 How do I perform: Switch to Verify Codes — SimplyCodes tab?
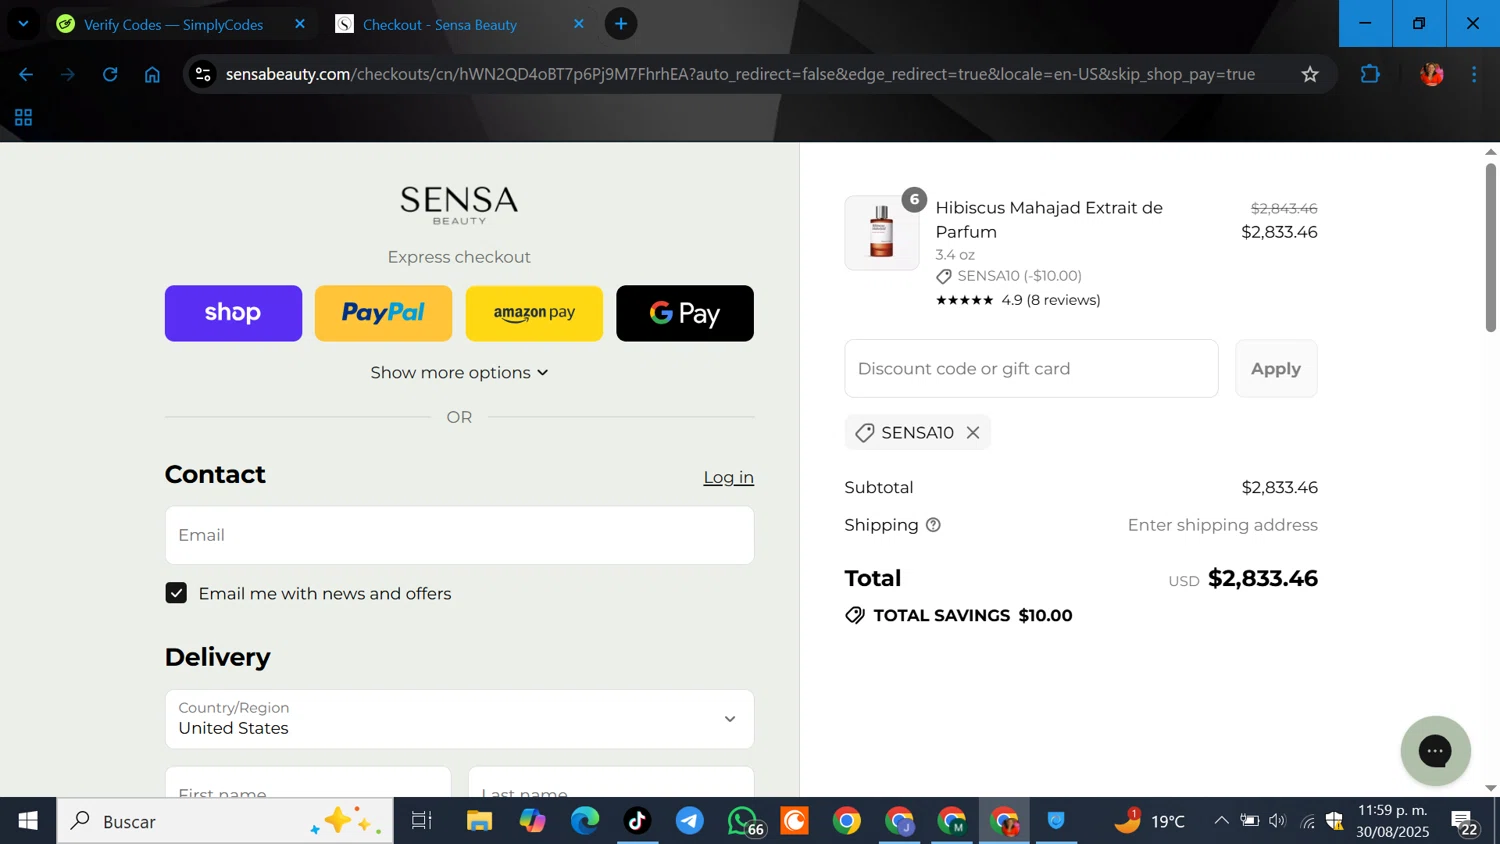(174, 24)
